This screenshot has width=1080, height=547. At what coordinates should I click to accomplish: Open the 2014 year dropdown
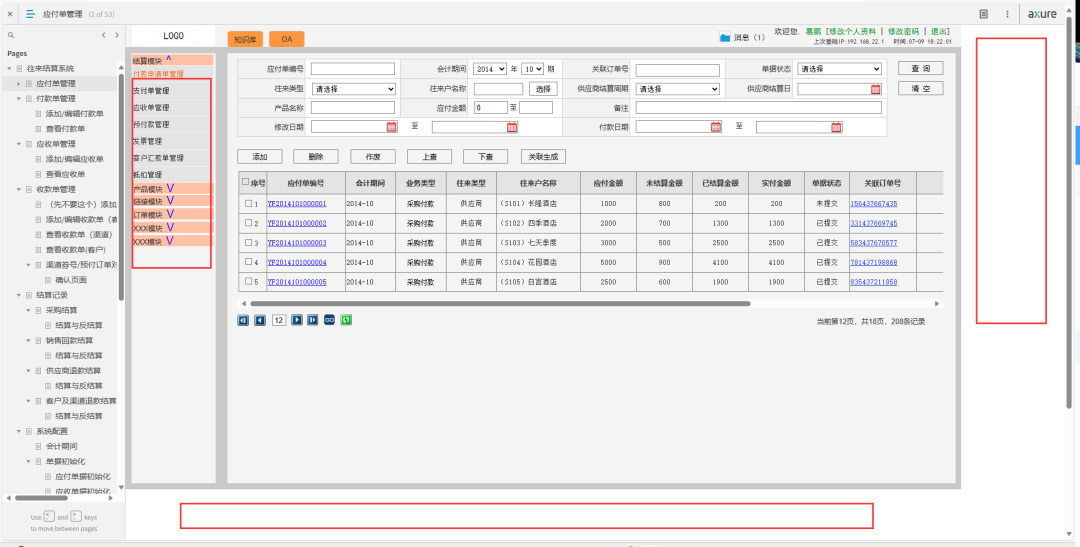point(490,69)
